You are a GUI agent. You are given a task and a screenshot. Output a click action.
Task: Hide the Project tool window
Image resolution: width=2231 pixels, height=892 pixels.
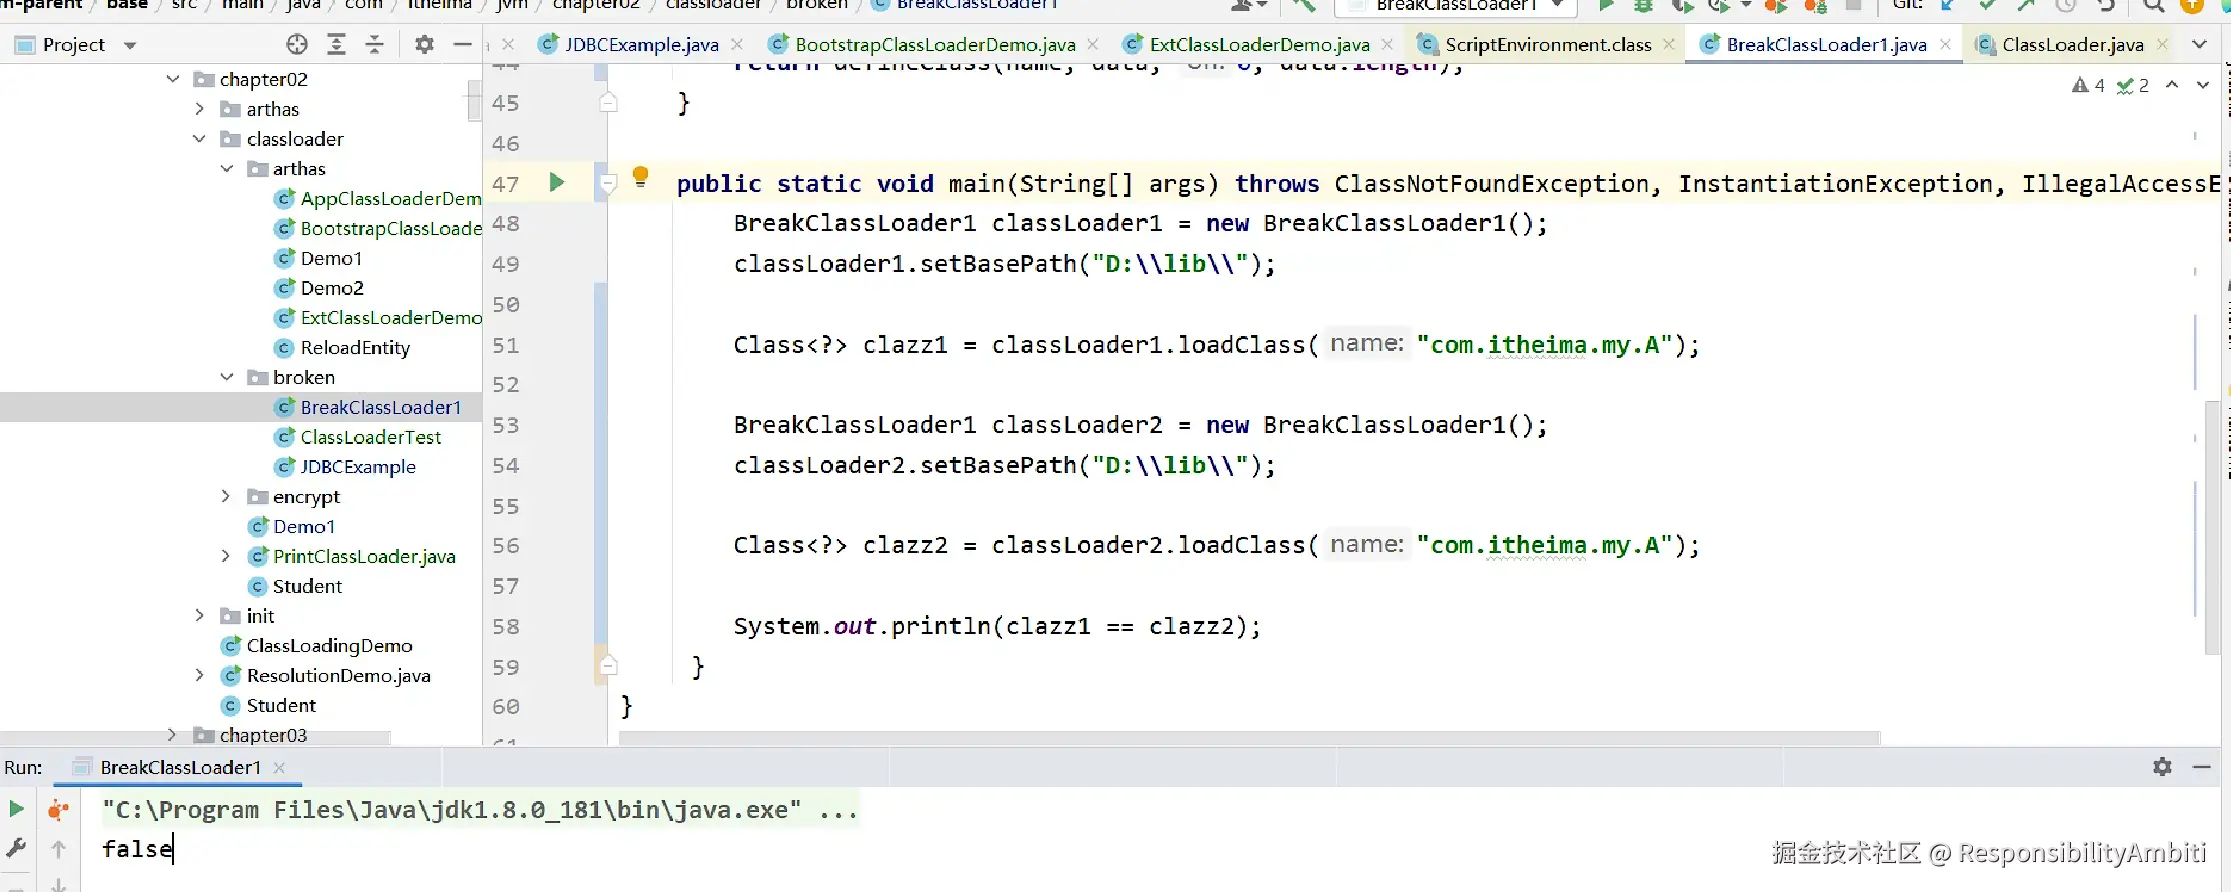[462, 44]
